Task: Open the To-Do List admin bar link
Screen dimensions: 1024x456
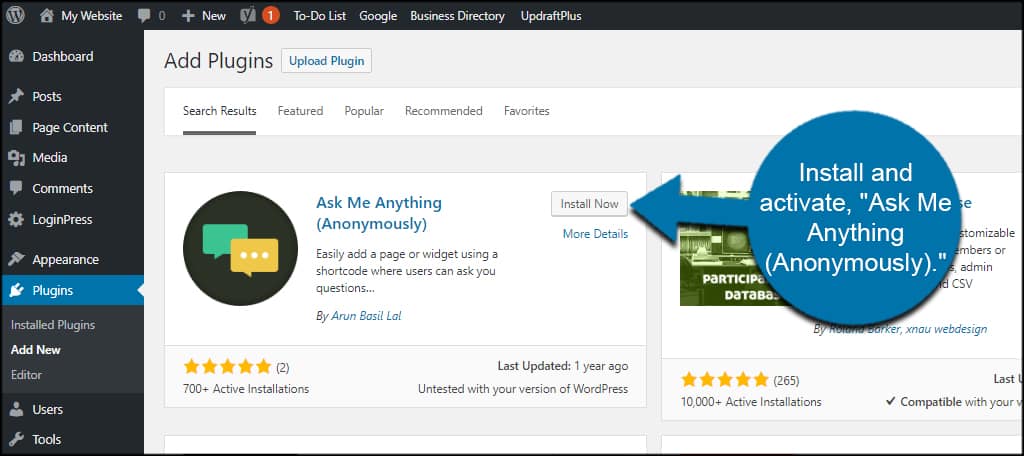Action: (x=319, y=16)
